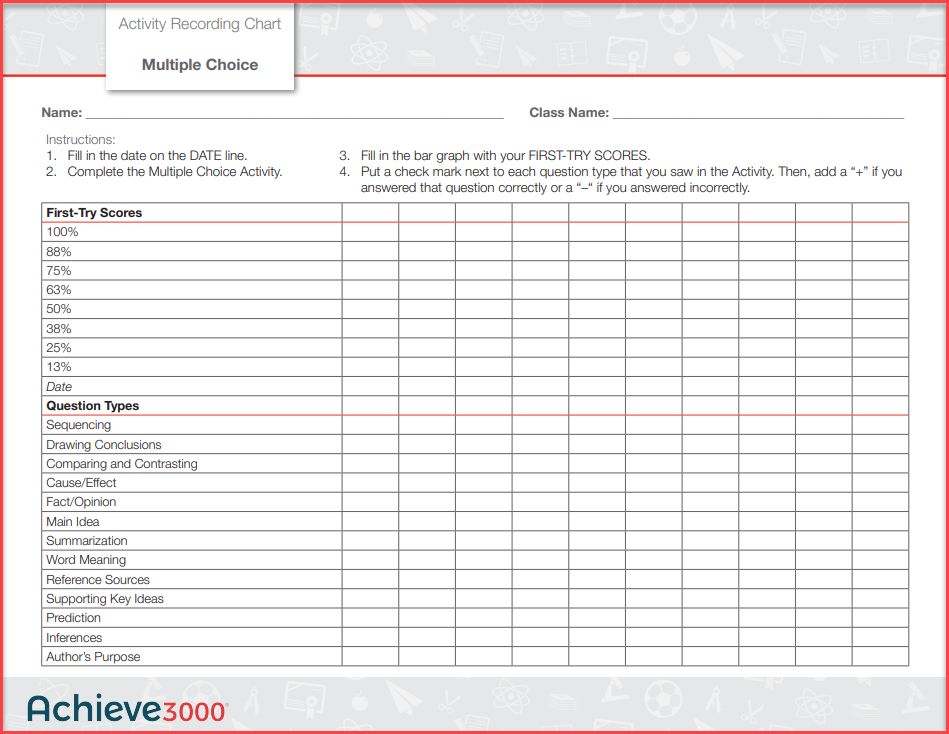The width and height of the screenshot is (949, 734).
Task: Click the "Word Meaning" row label
Action: [x=86, y=560]
